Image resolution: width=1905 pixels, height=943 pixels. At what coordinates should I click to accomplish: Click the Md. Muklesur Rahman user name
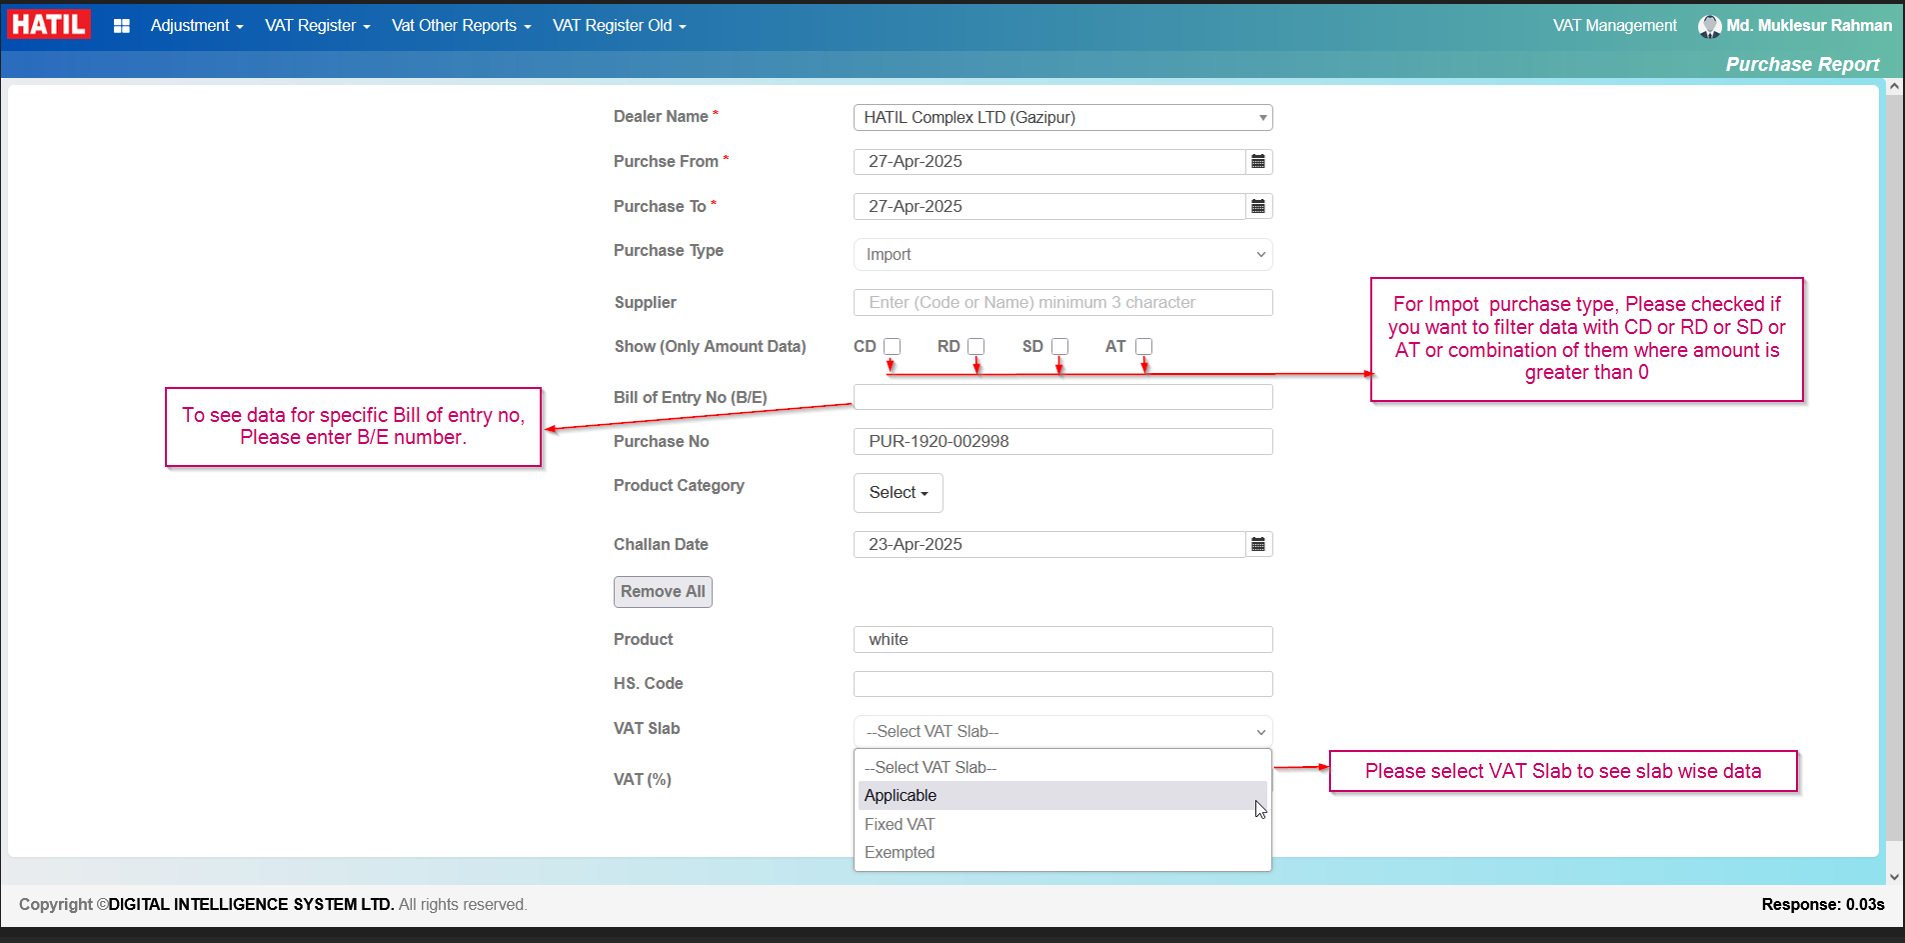(x=1809, y=26)
